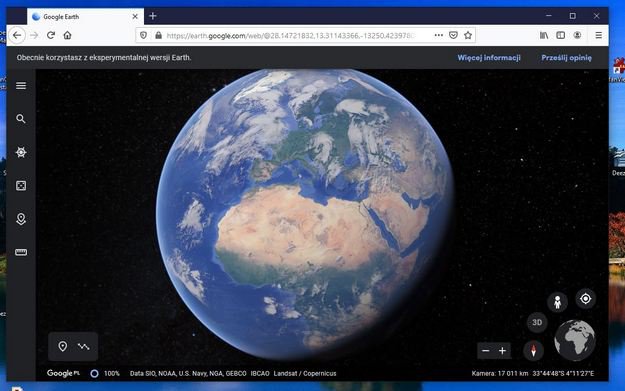Viewport: 625px width, 391px height.
Task: Open the Google Earth hamburger menu
Action: 21,86
